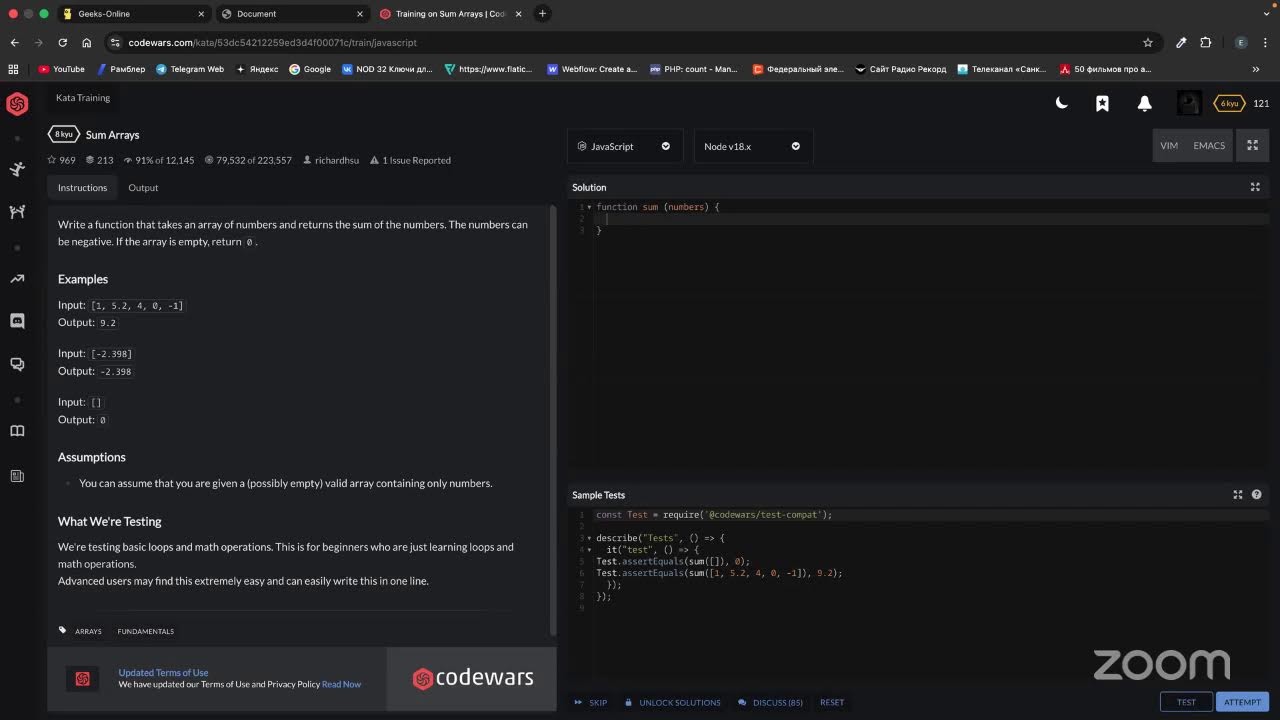Click the 8 kyu Sum Arrays badge
This screenshot has height=720, width=1280.
[x=63, y=134]
